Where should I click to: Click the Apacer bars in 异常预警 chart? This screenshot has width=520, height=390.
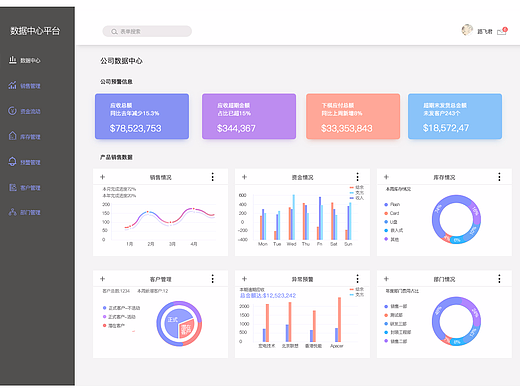338,319
